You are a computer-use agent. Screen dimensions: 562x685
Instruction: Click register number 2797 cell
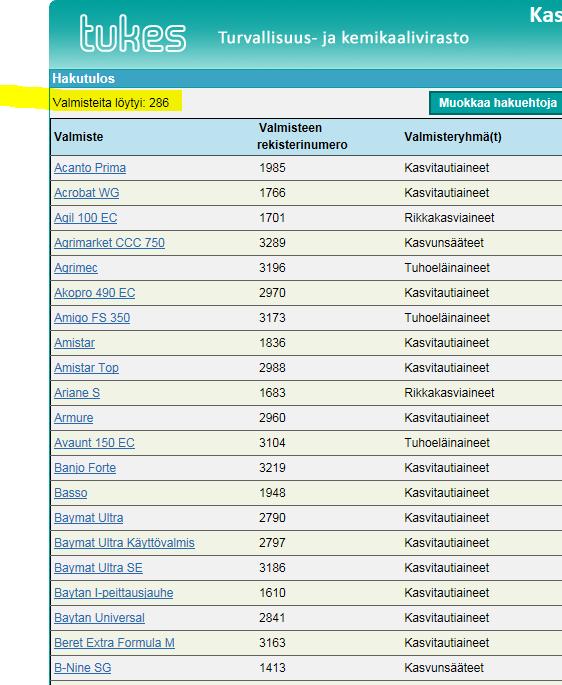[x=272, y=543]
